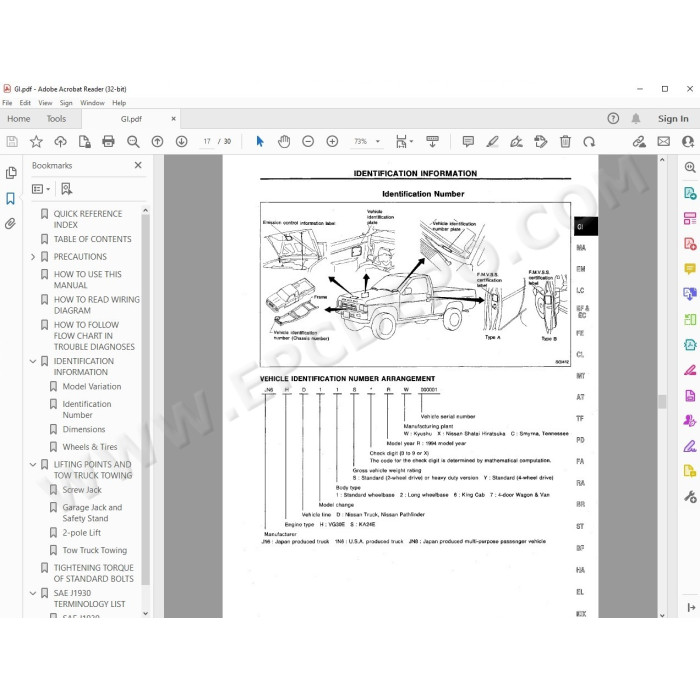Zoom in with plus icon
This screenshot has height=700, width=700.
click(332, 142)
